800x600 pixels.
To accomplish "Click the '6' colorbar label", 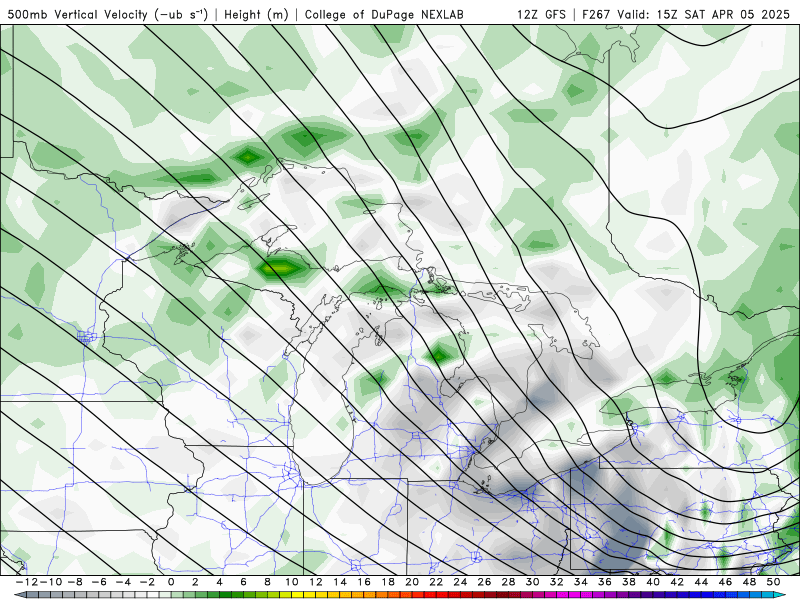I will pyautogui.click(x=243, y=582).
